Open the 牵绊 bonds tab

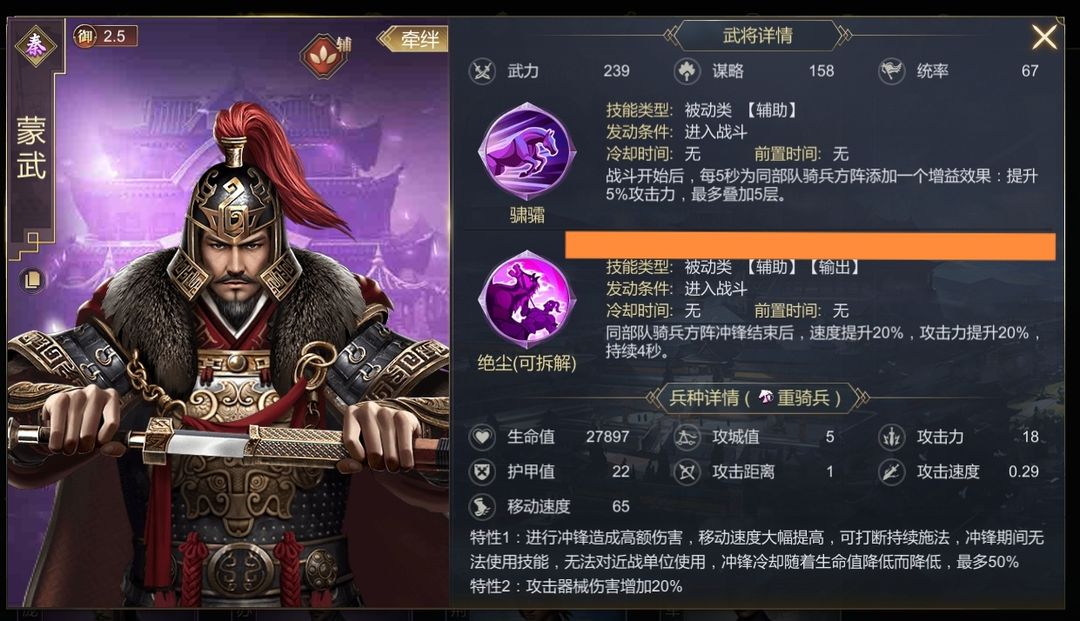coord(413,39)
